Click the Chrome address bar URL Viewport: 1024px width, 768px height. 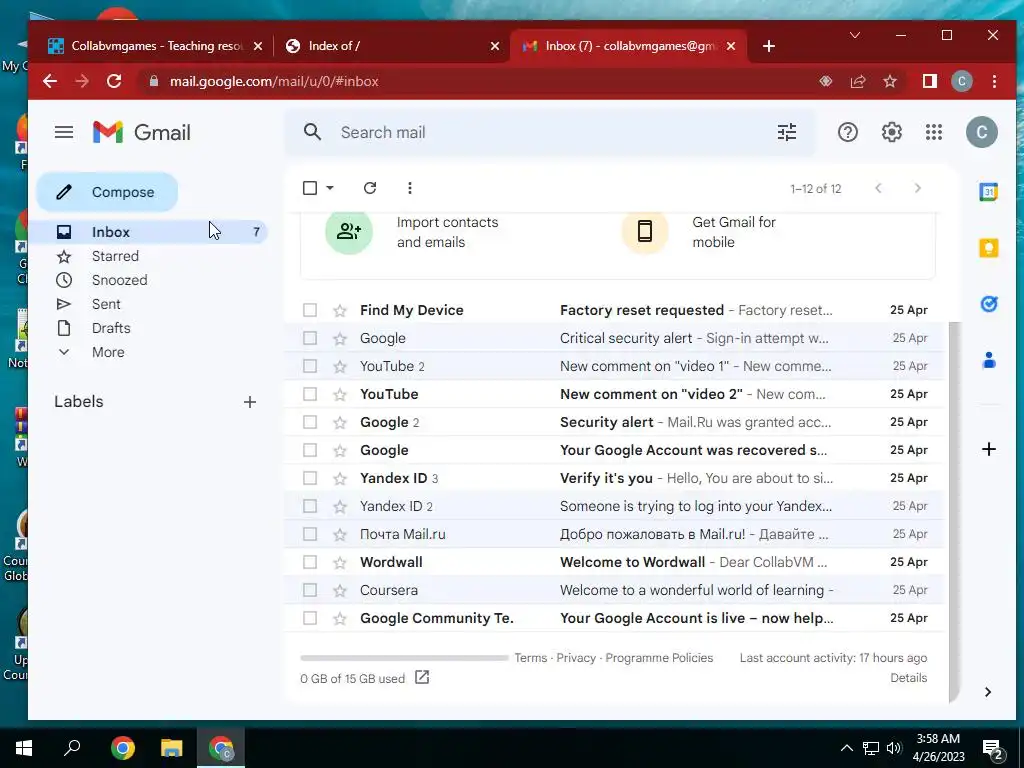pos(274,82)
